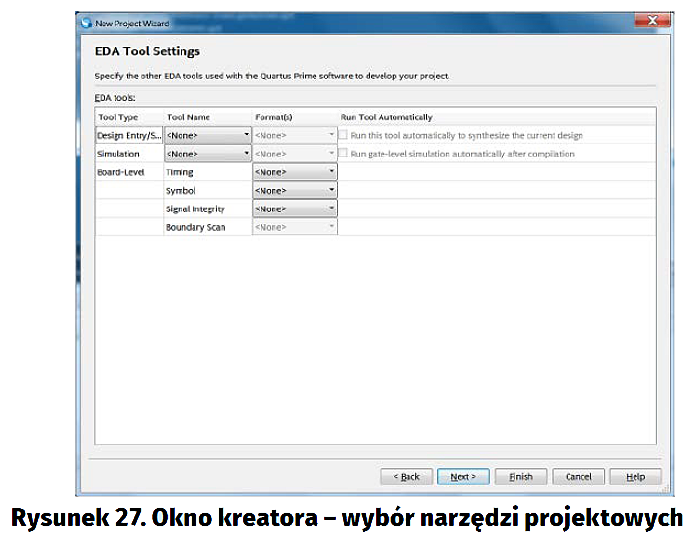Enable run tool automatically to synthesize design
This screenshot has height=541, width=697.
[344, 135]
